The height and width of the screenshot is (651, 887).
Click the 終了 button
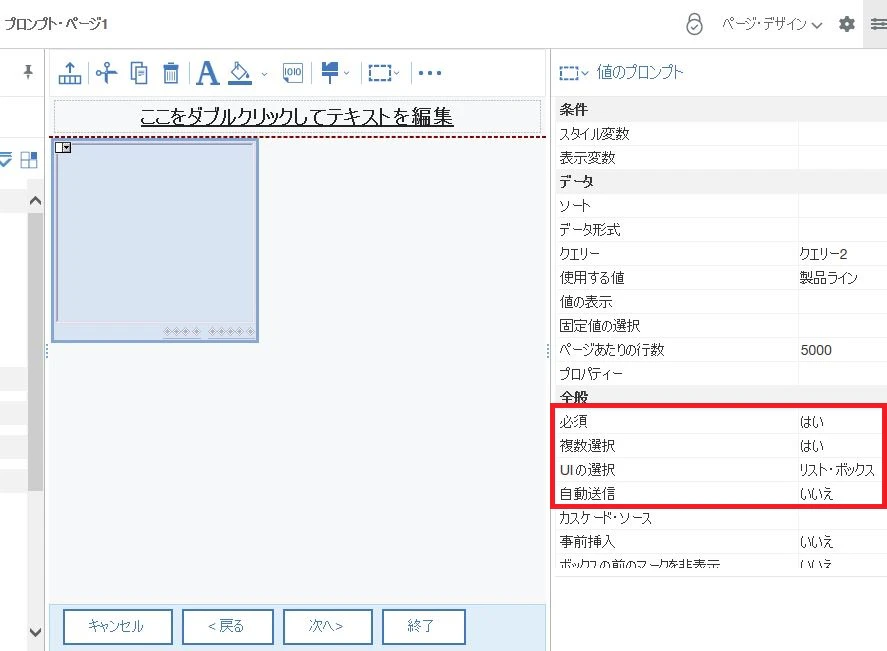[x=424, y=627]
